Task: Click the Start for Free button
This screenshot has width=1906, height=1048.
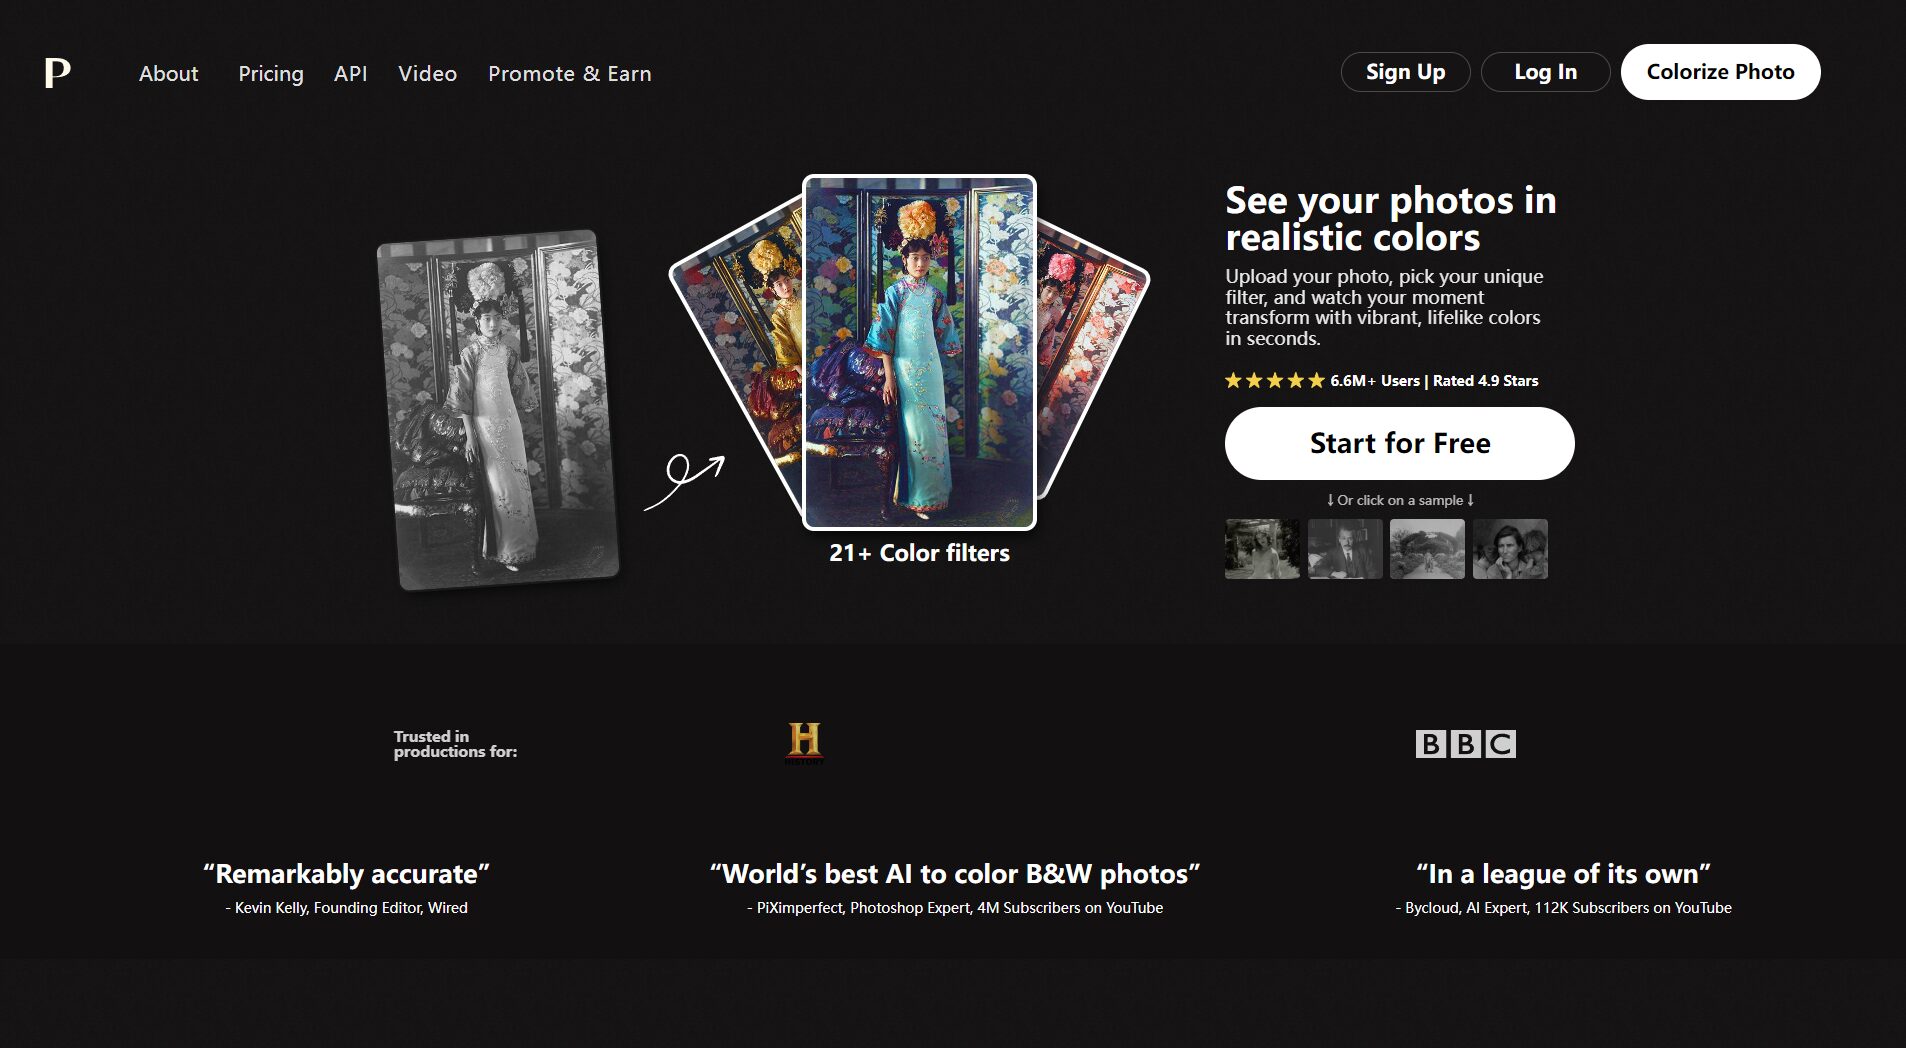Action: (1399, 443)
